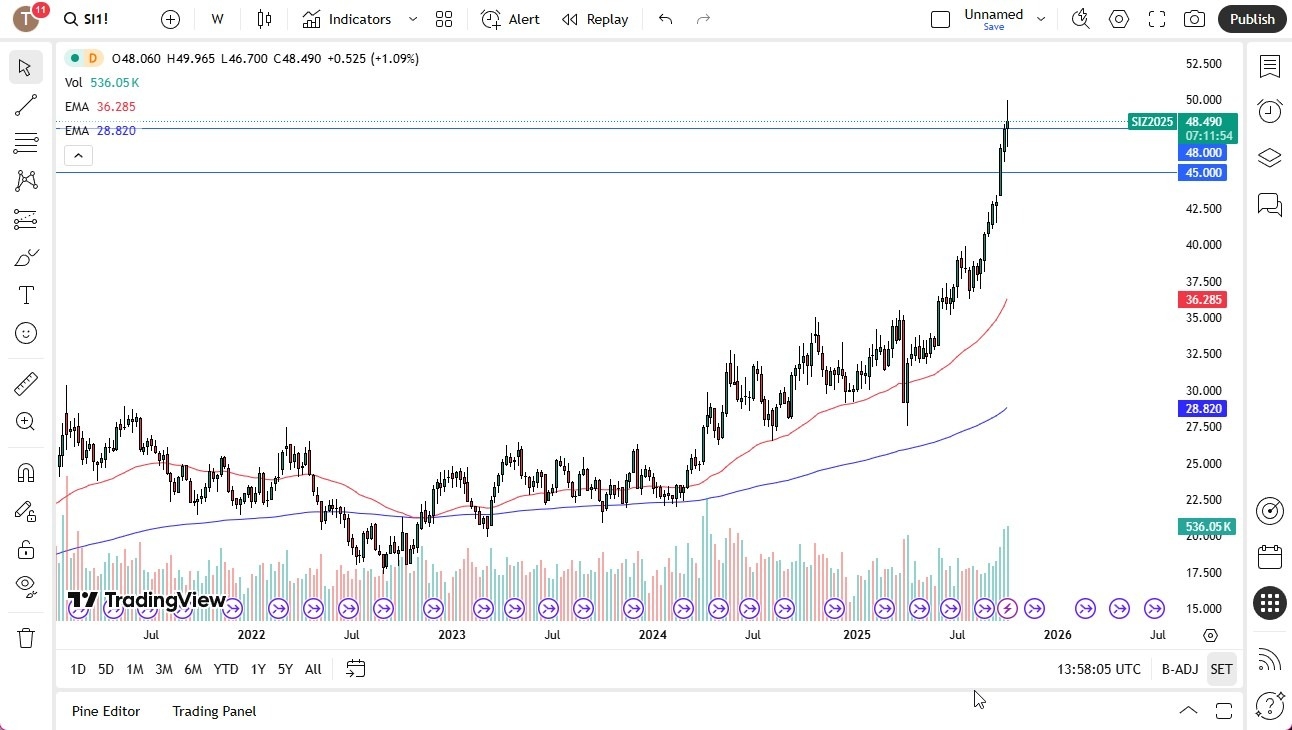Open the Alerts panel clock icon
Viewport: 1292px width, 730px height.
[1269, 111]
